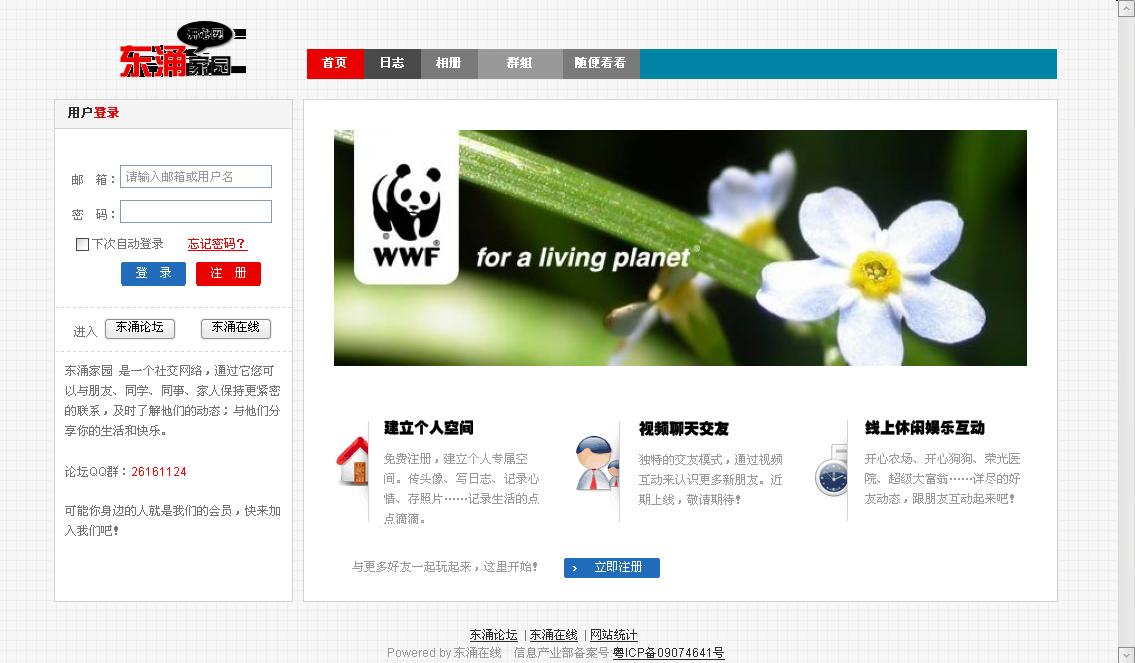Click the scrollbar down arrow
The image size is (1135, 663).
pos(1126,654)
